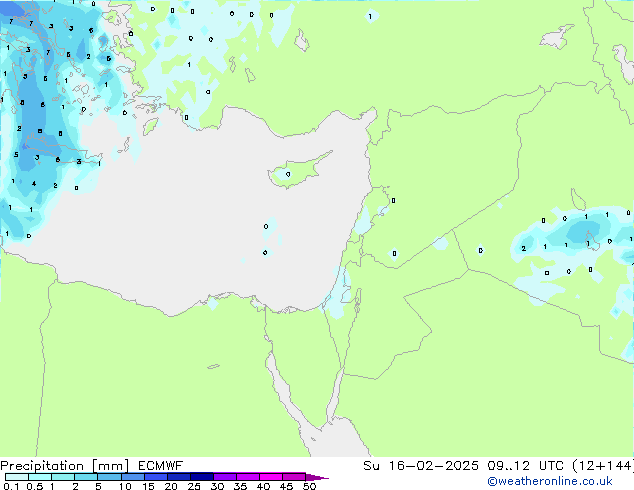Click the island of Cyprus on the map
The height and width of the screenshot is (490, 634).
298,171
